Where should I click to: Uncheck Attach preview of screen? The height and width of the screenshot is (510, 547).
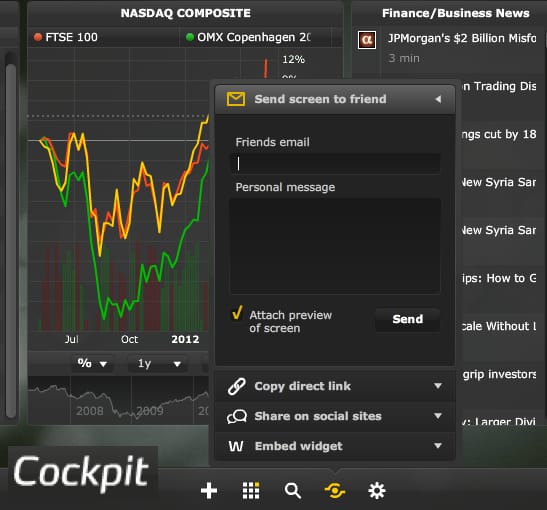coord(237,313)
